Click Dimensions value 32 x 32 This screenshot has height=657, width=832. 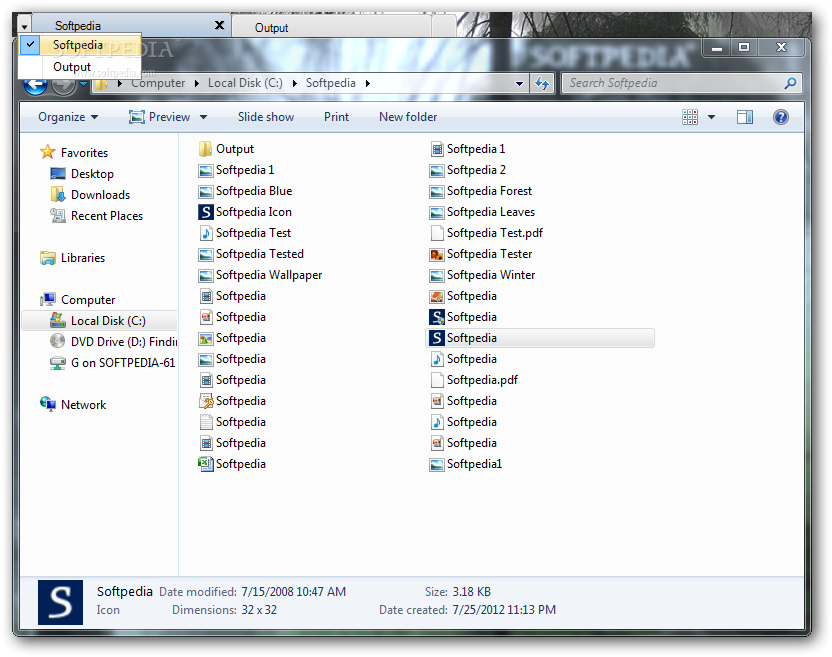(259, 610)
